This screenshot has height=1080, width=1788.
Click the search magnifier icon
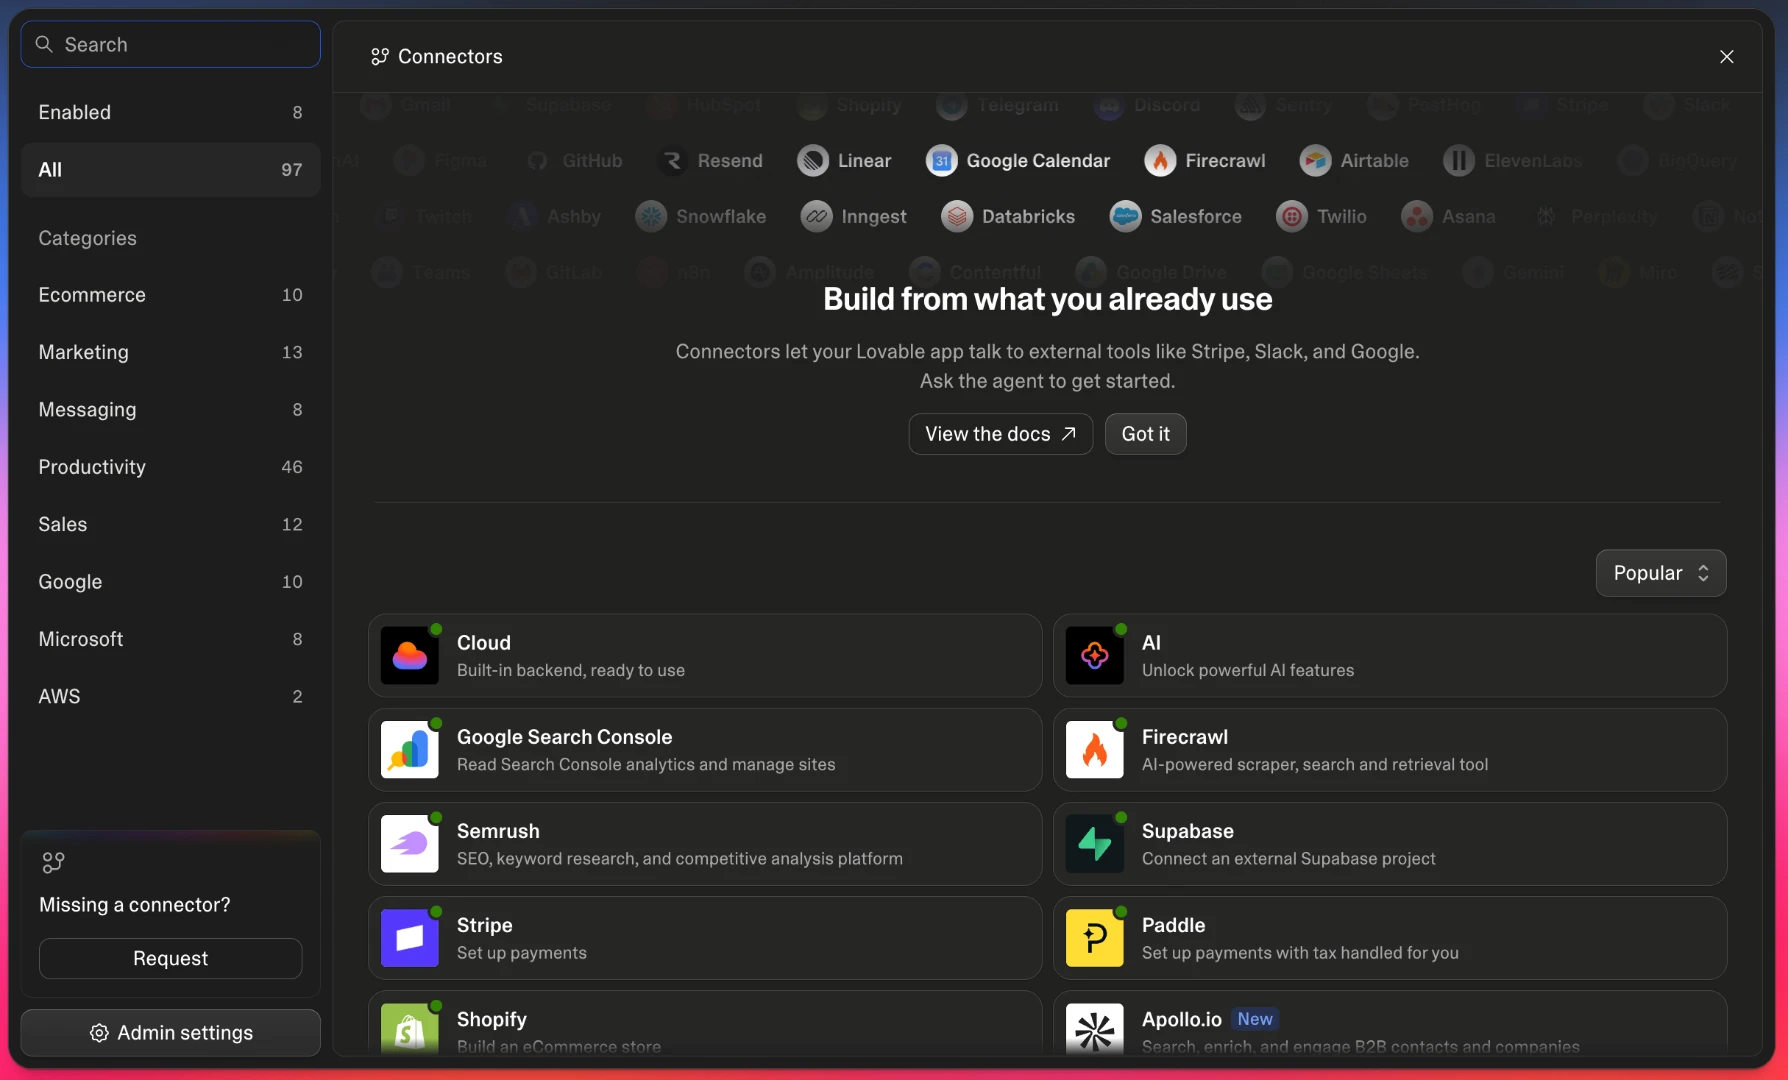click(x=44, y=44)
